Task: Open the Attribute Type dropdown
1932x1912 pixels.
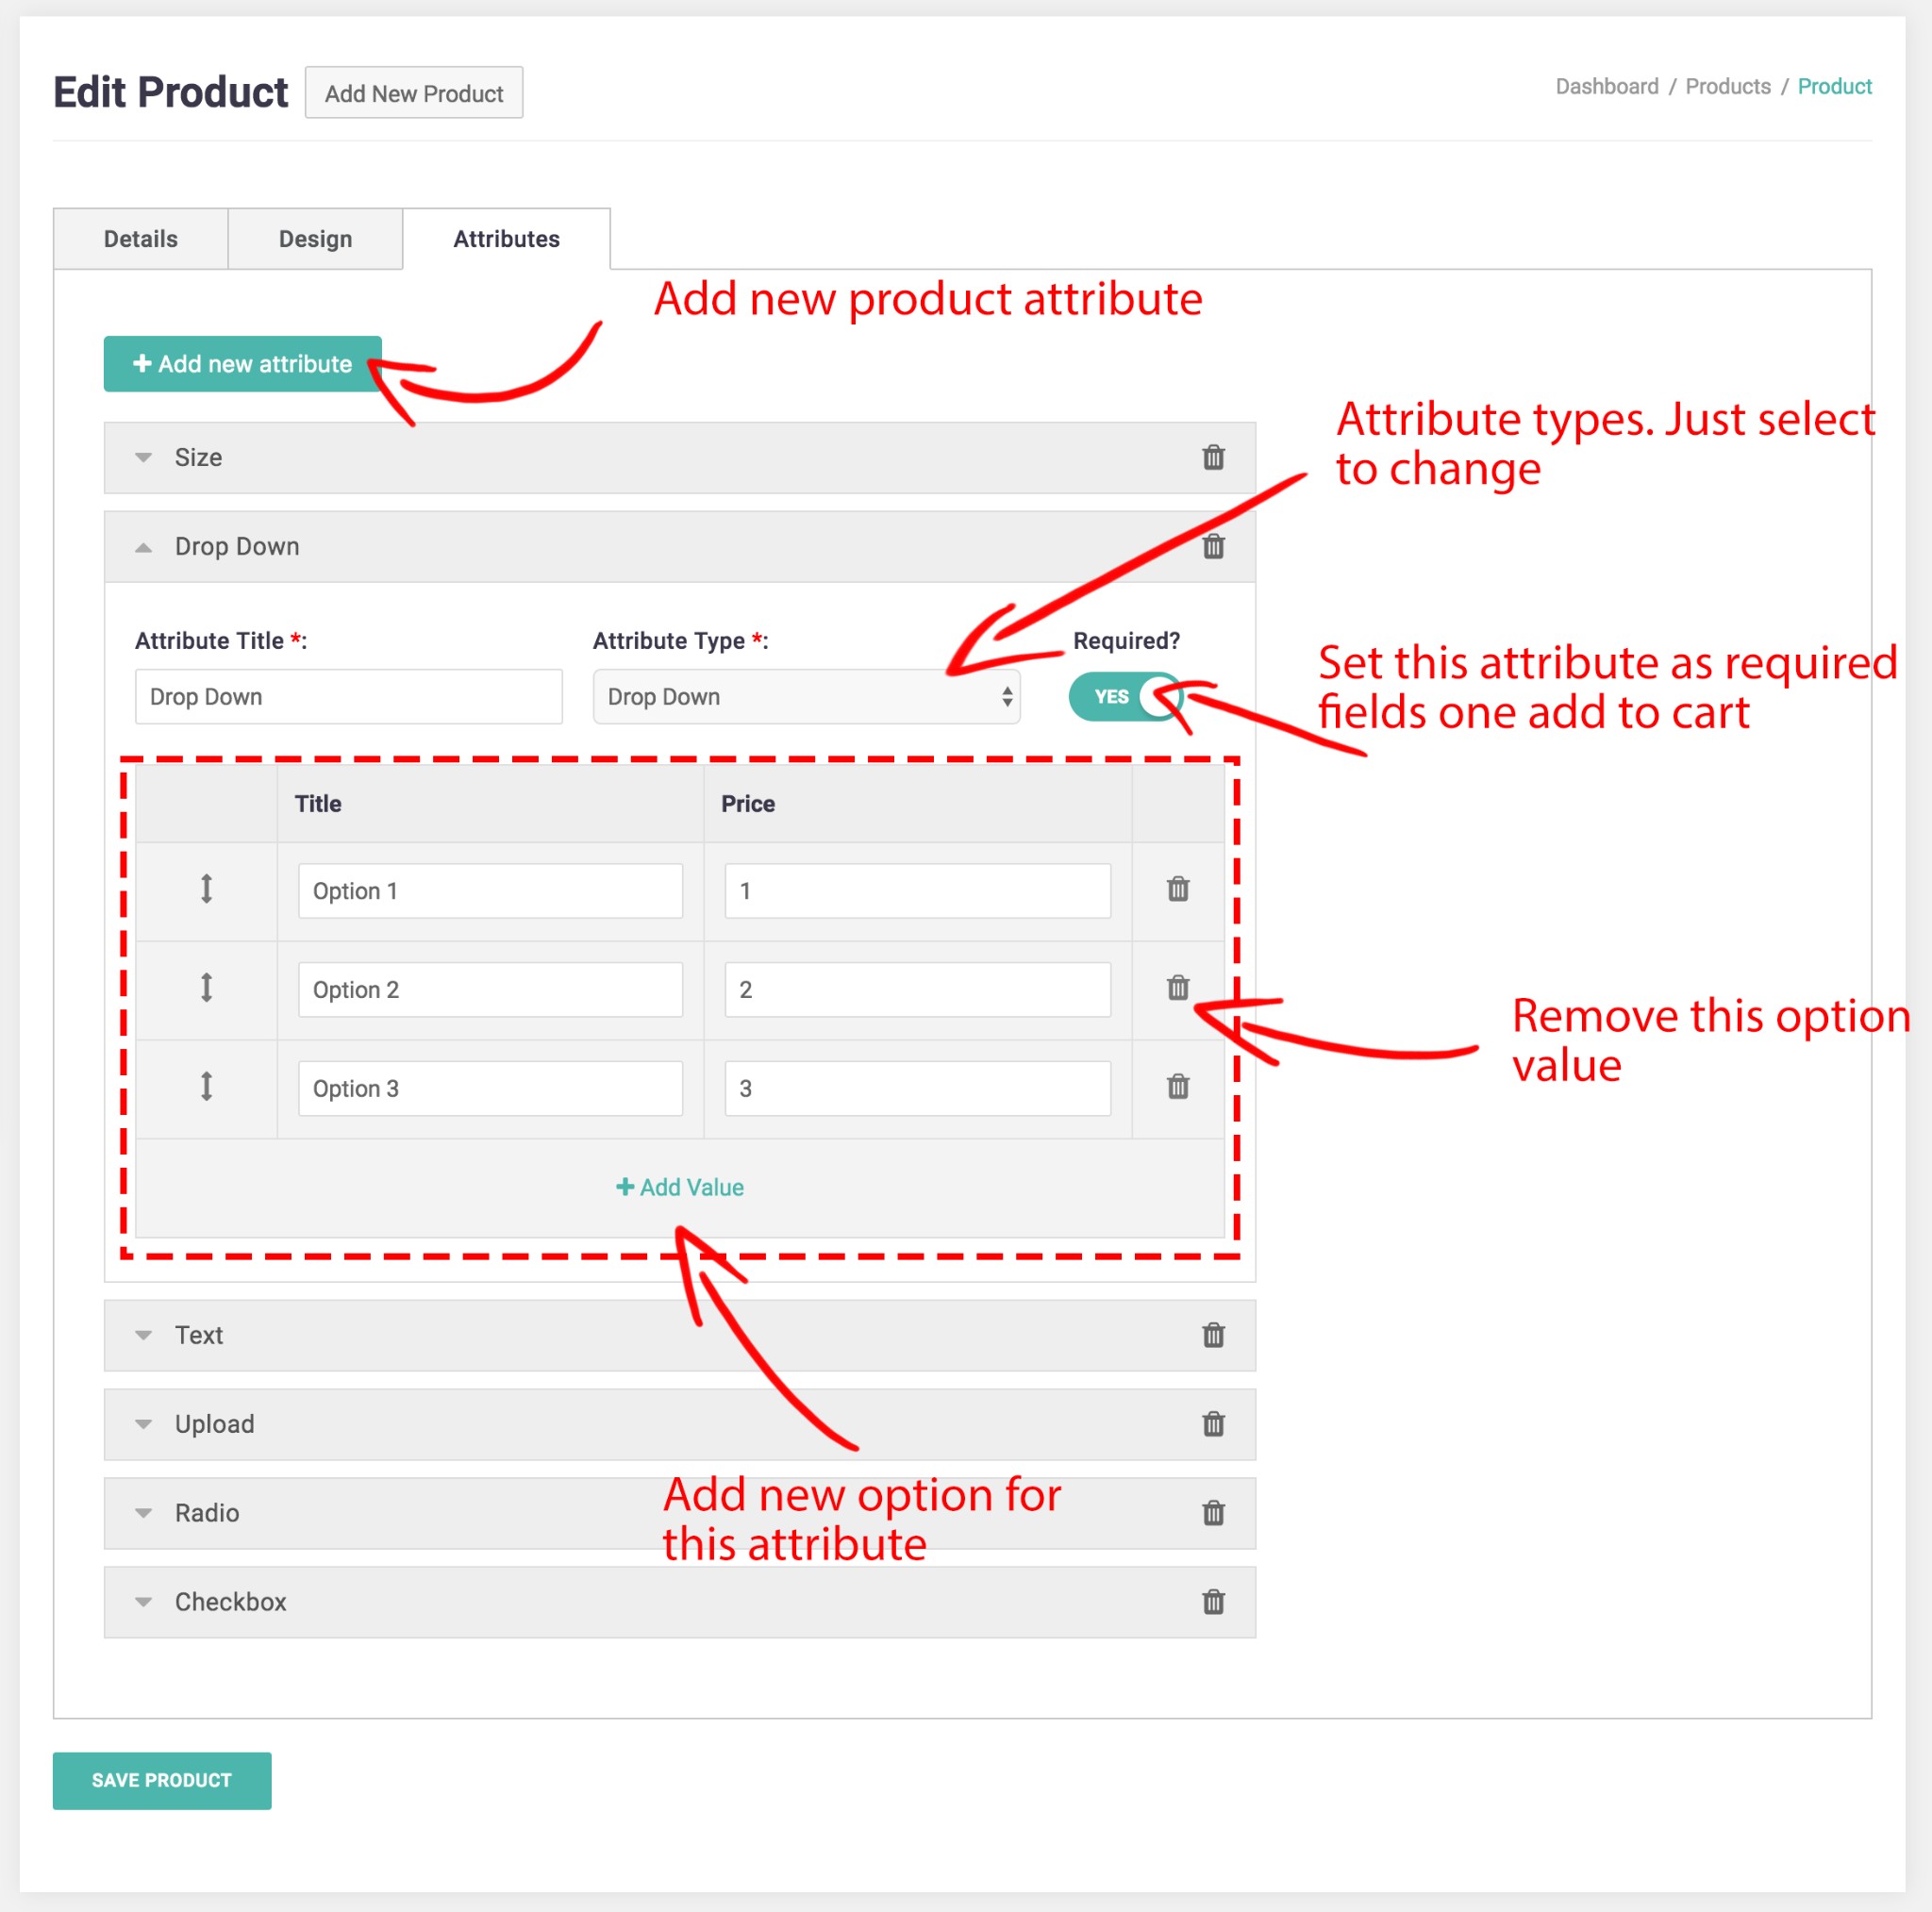Action: click(806, 697)
